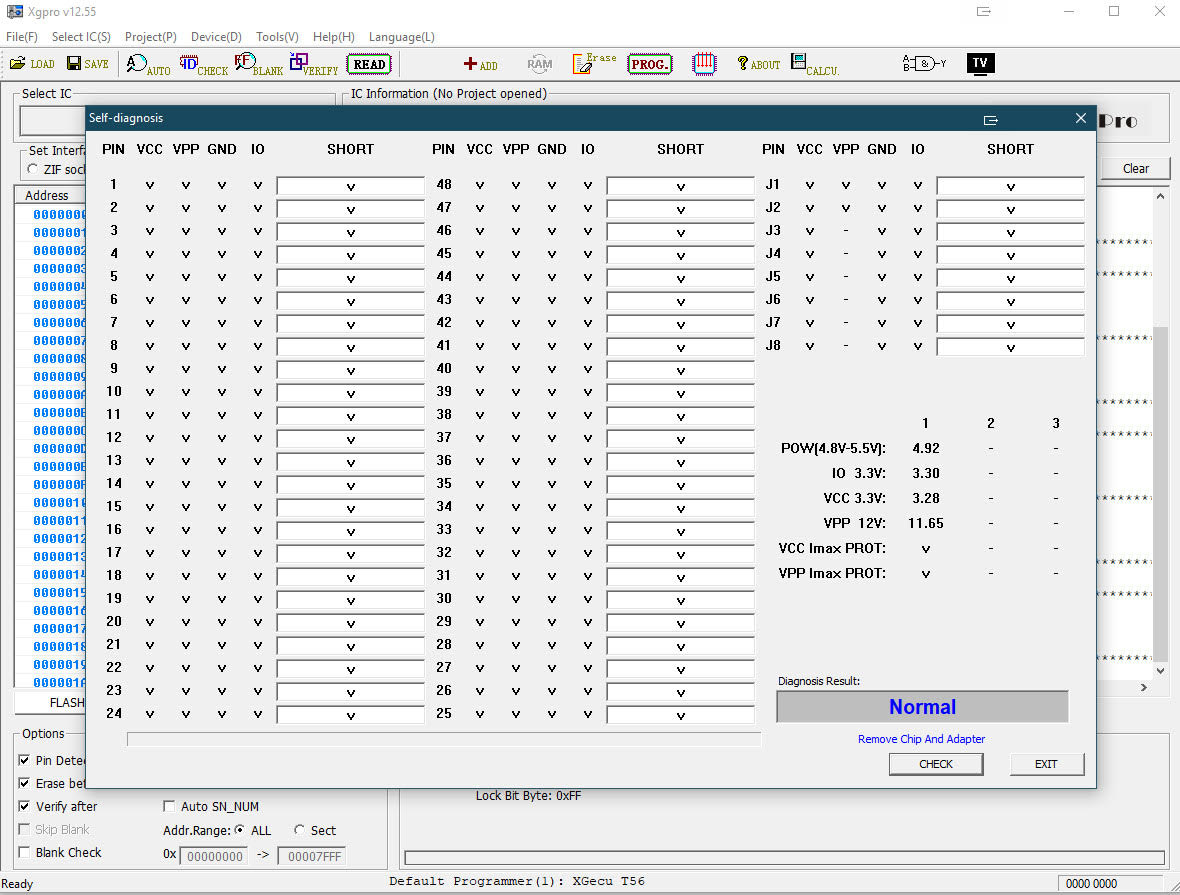This screenshot has height=895, width=1180.
Task: Click the EXIT button in Self-diagnosis
Action: point(1046,764)
